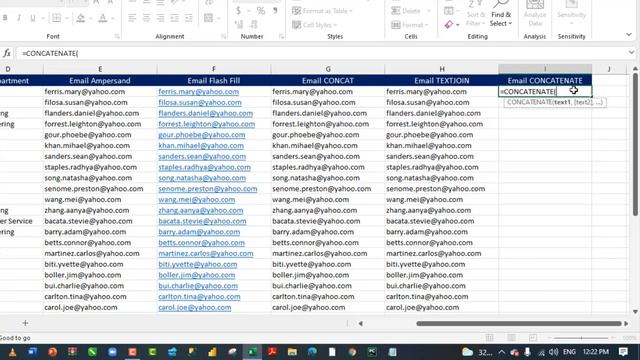The height and width of the screenshot is (360, 640).
Task: Toggle Italic formatting
Action: [x=19, y=18]
